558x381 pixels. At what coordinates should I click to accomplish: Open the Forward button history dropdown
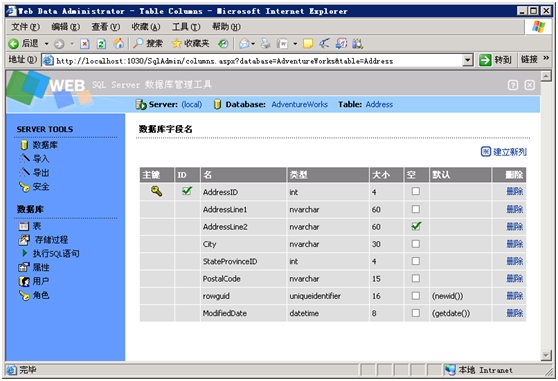pyautogui.click(x=72, y=44)
